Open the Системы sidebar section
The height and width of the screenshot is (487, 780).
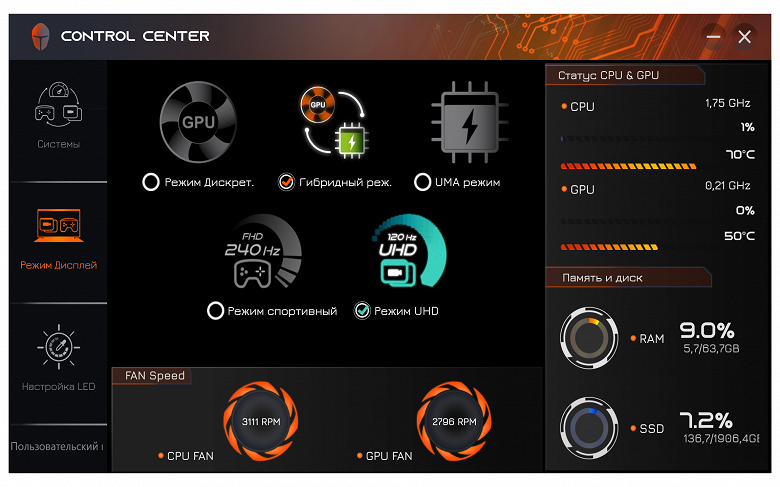pos(59,116)
